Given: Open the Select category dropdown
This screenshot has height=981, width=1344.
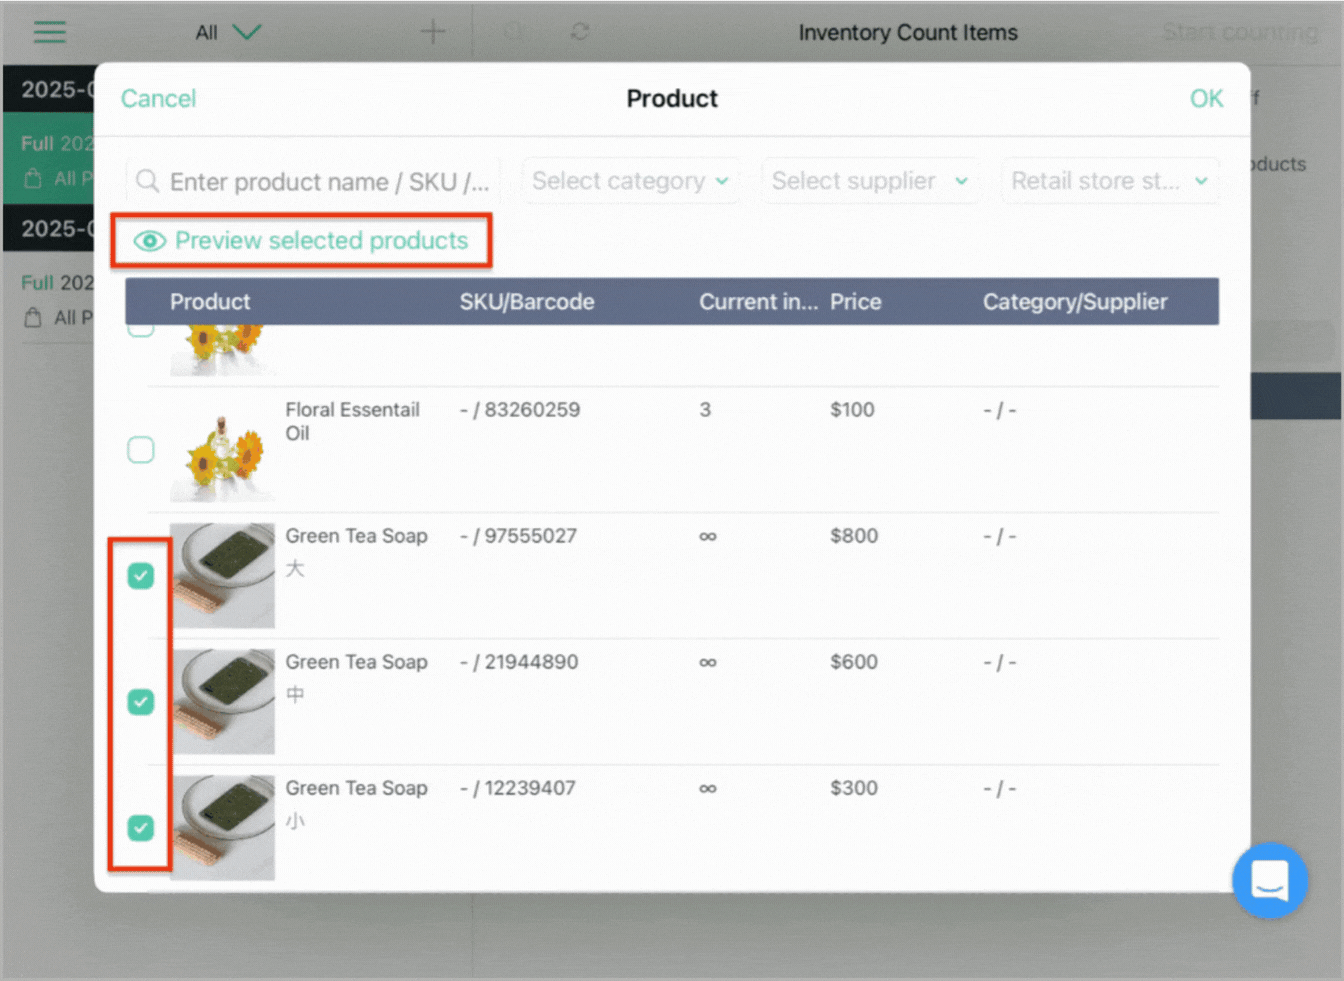Looking at the screenshot, I should click(x=631, y=181).
